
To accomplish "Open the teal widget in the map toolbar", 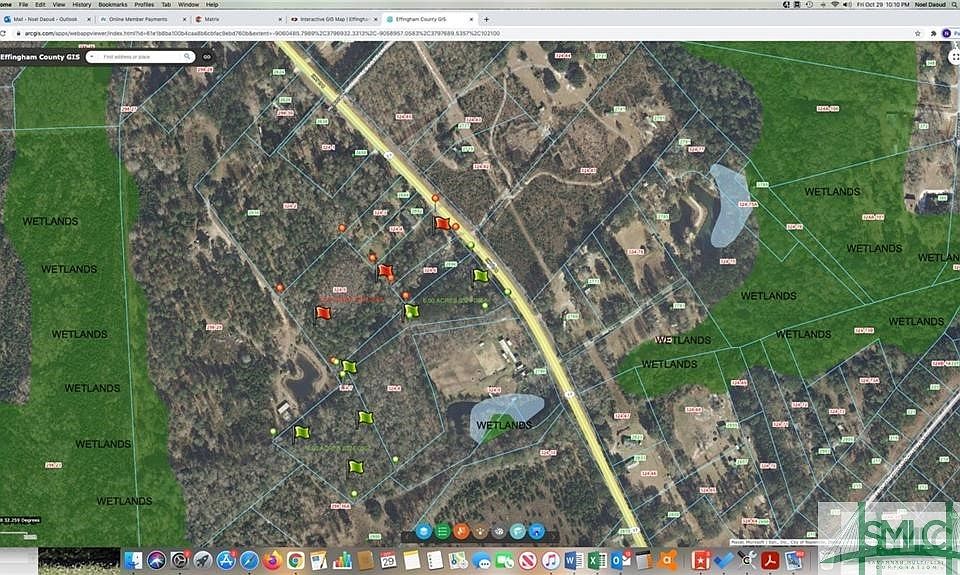I will (518, 531).
